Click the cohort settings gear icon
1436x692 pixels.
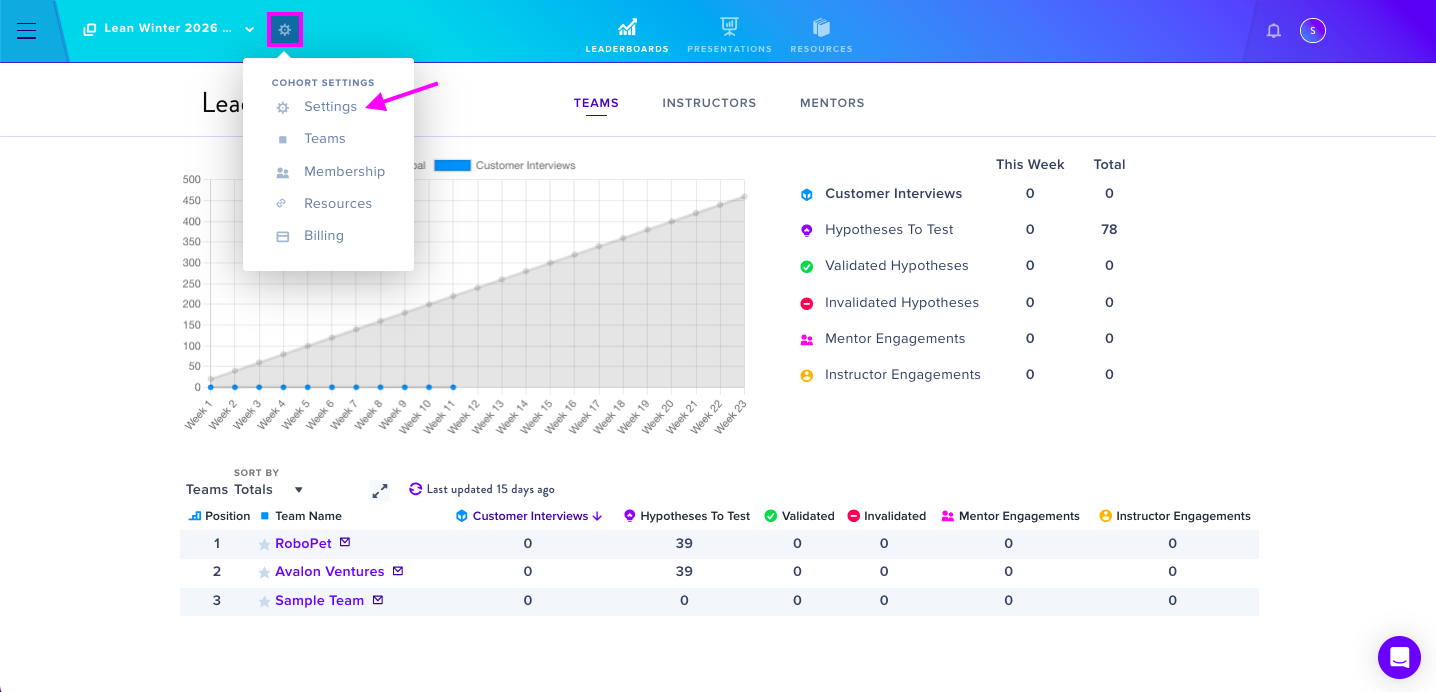[285, 30]
